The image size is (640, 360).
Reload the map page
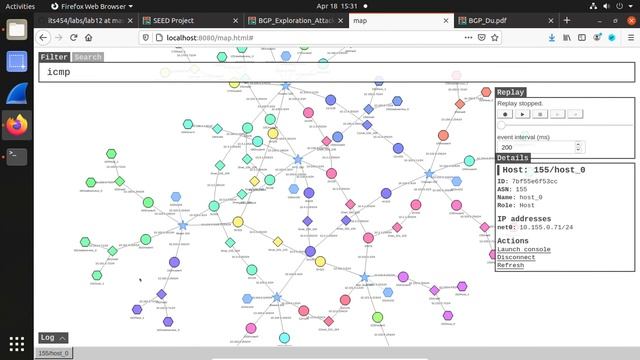tap(73, 38)
